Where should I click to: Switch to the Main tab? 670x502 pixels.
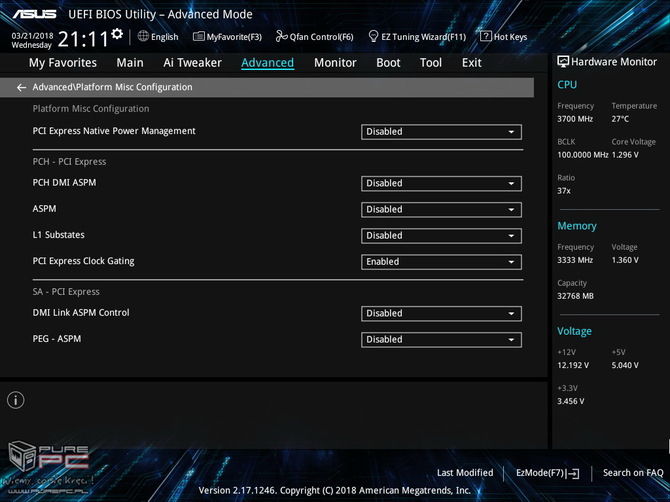pyautogui.click(x=130, y=63)
